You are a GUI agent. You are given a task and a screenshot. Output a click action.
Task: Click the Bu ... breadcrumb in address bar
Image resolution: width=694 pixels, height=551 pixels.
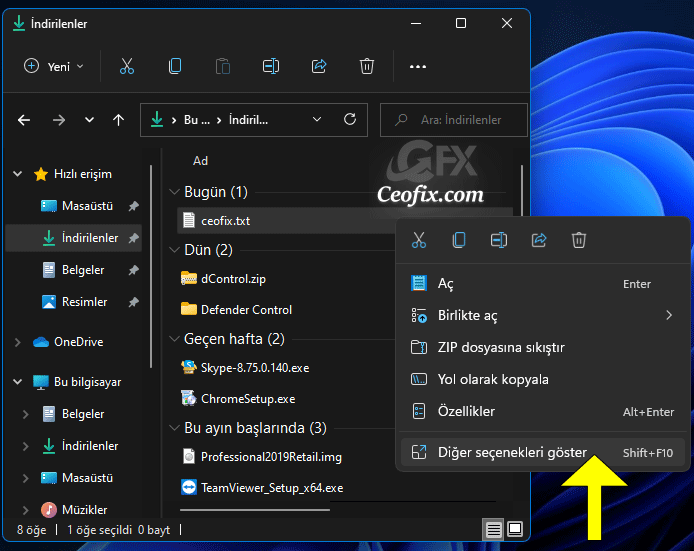pyautogui.click(x=197, y=120)
